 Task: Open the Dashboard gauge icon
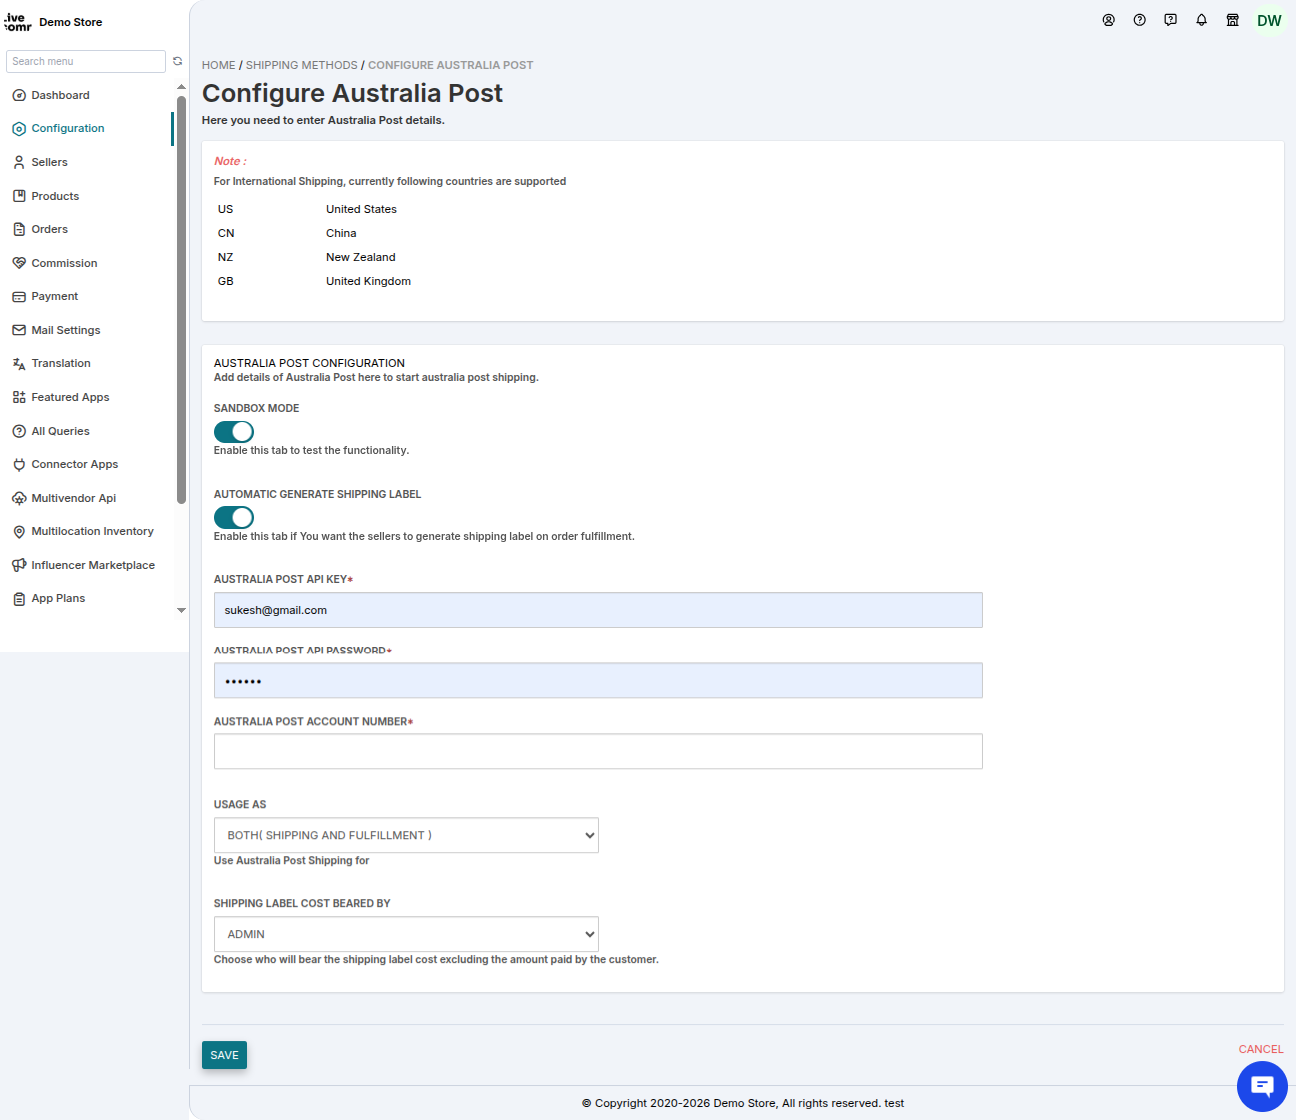click(19, 95)
